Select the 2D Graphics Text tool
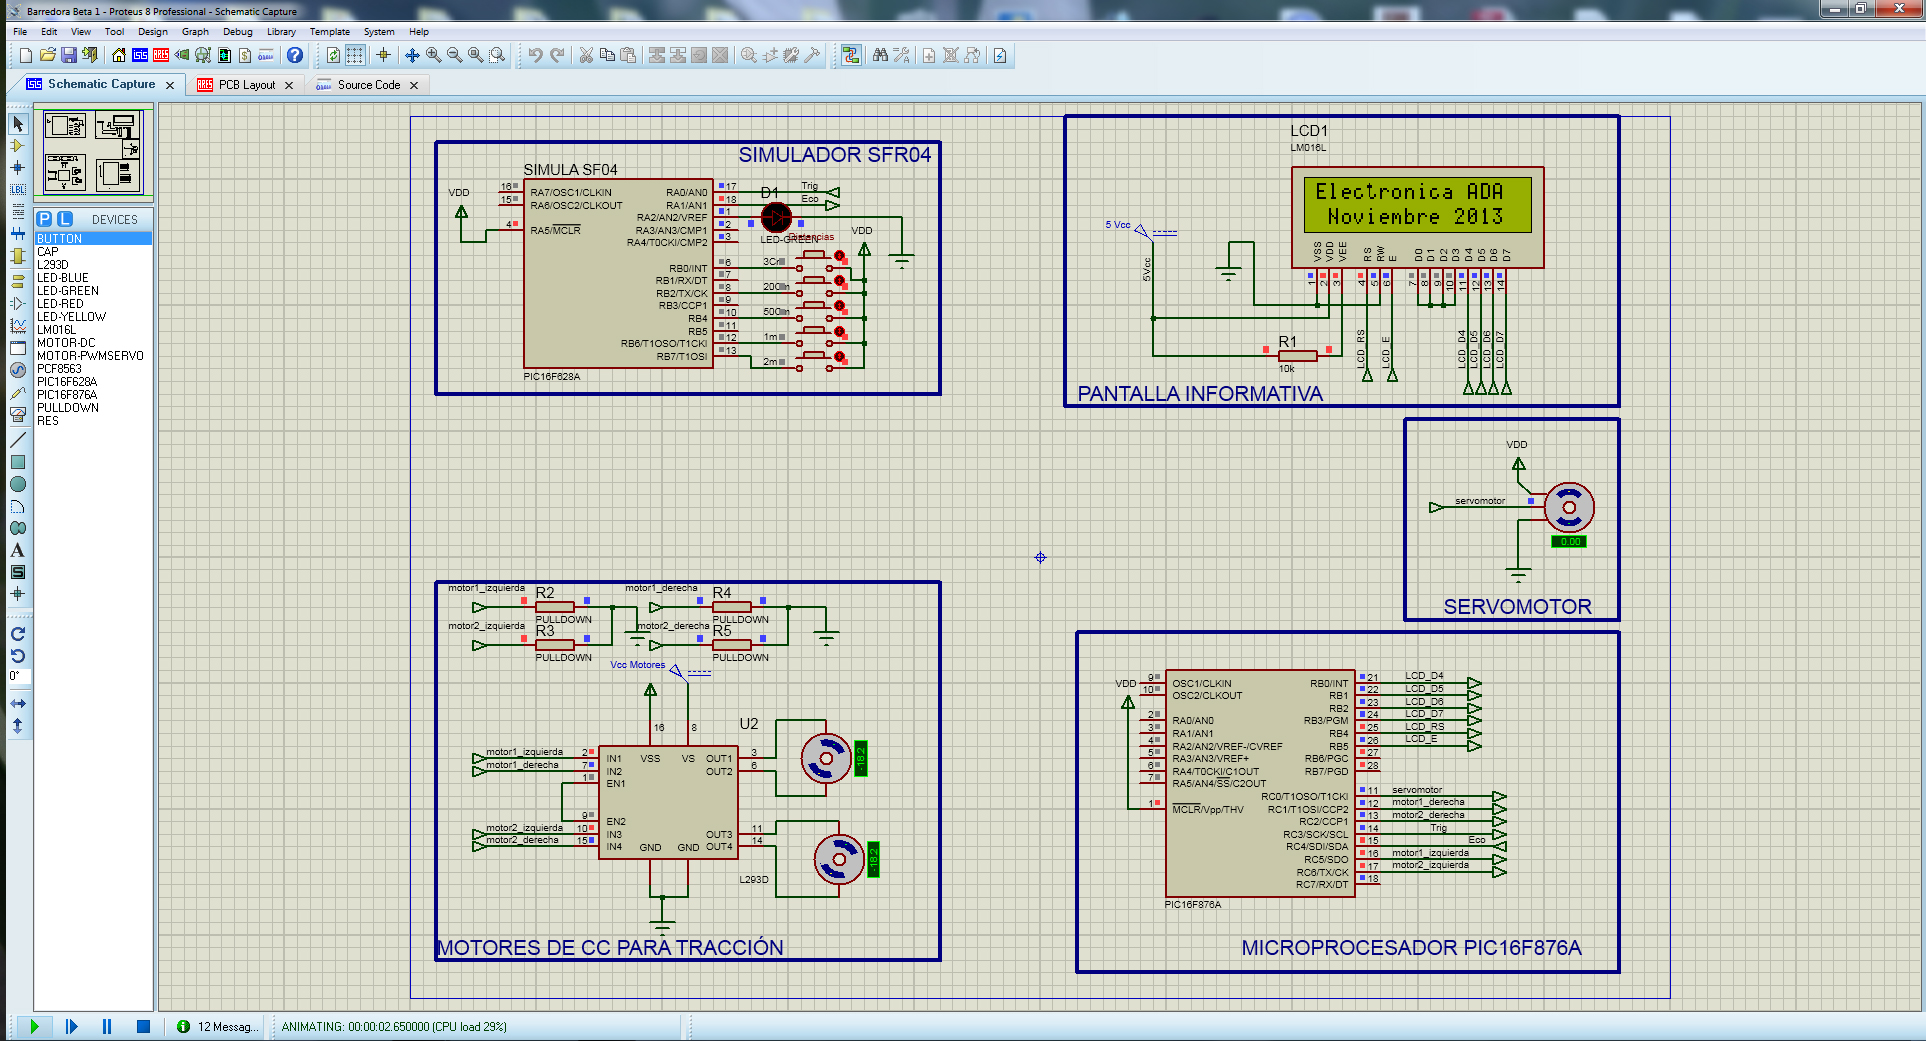 pos(17,551)
